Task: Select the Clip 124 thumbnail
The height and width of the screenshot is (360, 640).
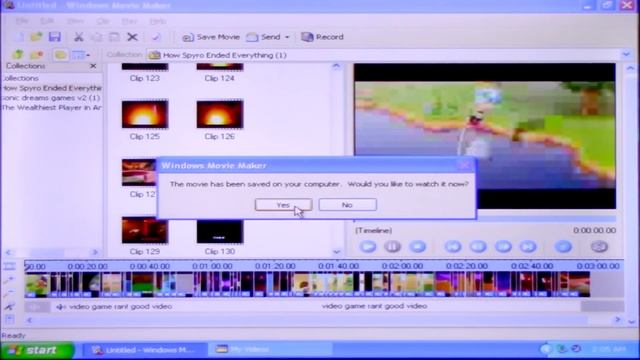Action: click(220, 67)
